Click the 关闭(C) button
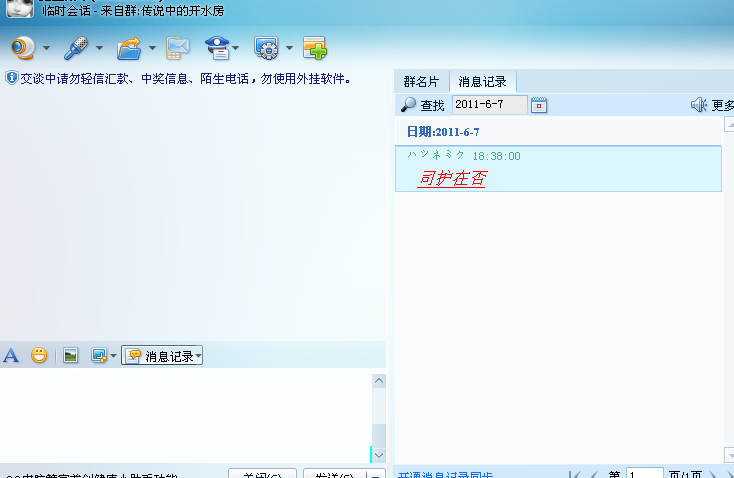Image resolution: width=734 pixels, height=478 pixels. coord(262,473)
